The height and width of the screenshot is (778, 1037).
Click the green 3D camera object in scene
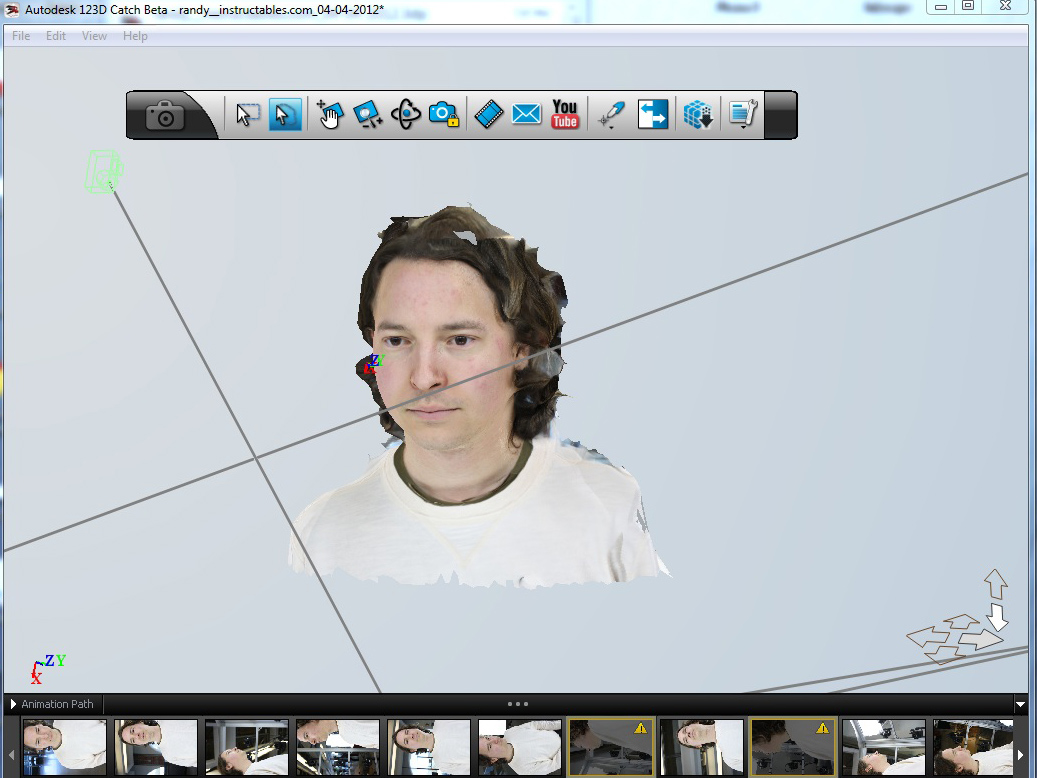104,172
